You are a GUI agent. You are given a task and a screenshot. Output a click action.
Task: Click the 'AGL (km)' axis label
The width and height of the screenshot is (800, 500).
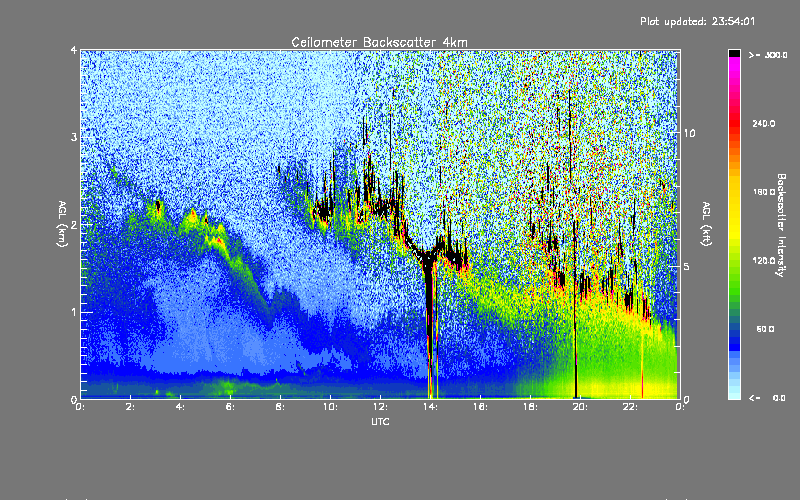62,224
